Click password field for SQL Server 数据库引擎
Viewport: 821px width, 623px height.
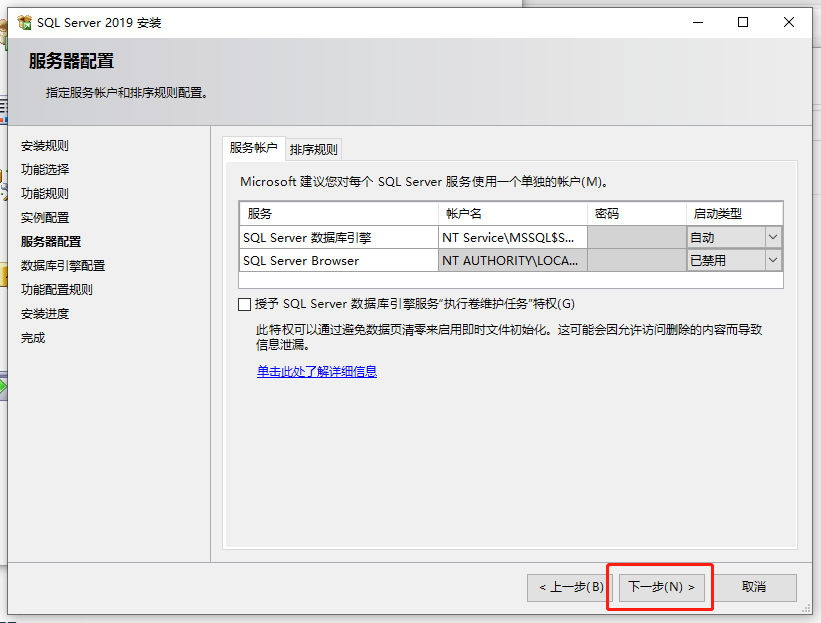pyautogui.click(x=637, y=238)
